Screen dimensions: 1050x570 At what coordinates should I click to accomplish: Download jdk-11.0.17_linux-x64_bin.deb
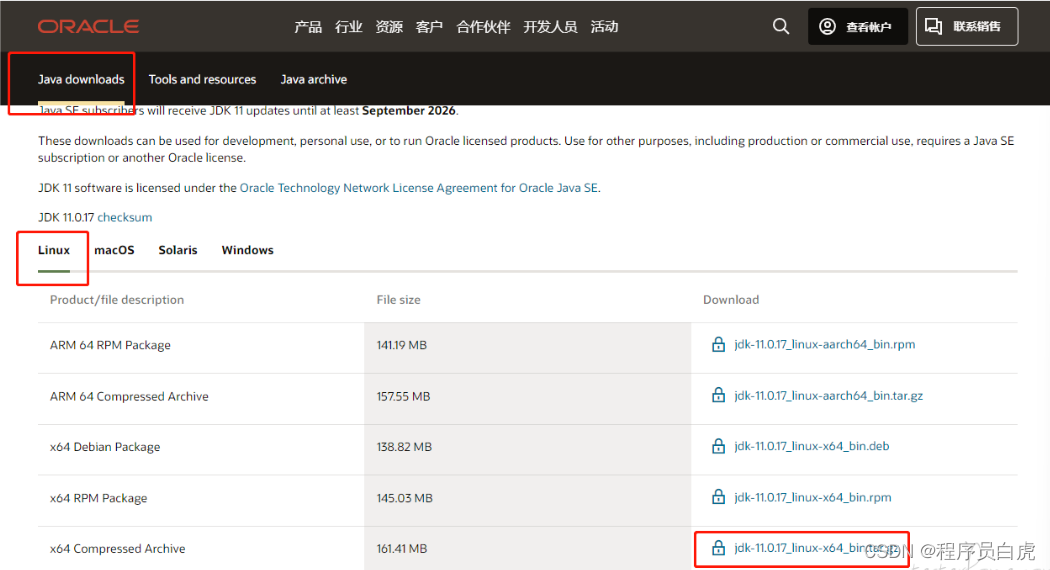(x=812, y=446)
